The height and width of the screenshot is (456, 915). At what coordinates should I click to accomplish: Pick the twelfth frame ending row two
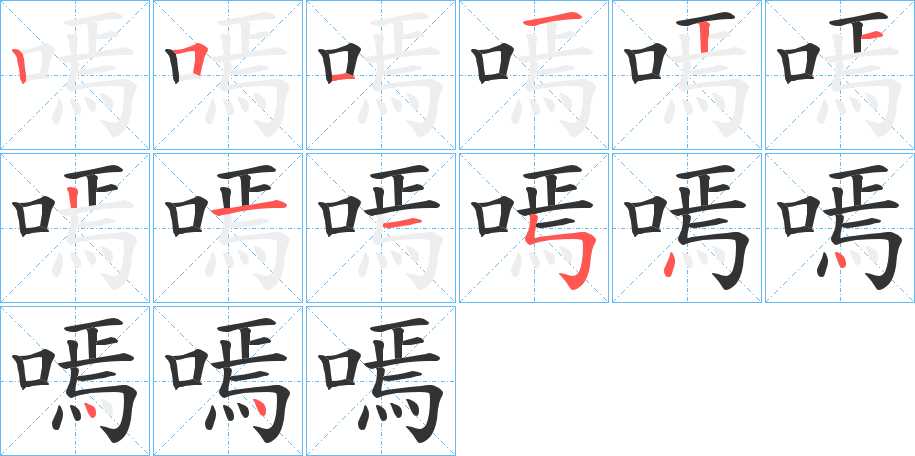[840, 228]
